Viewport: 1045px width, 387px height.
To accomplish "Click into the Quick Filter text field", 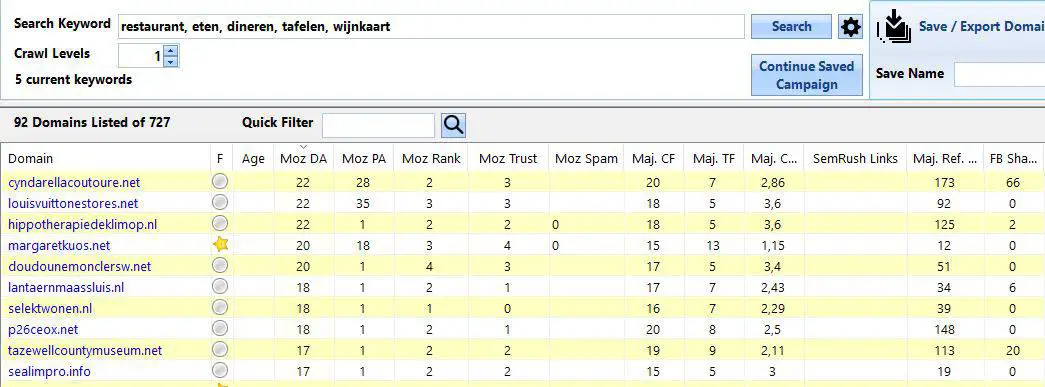I will click(378, 125).
